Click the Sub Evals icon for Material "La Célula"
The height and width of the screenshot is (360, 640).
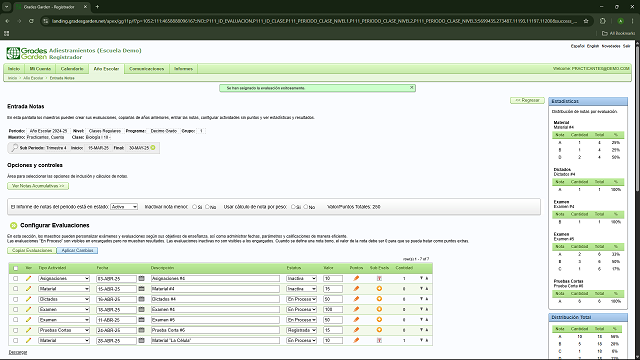[379, 340]
